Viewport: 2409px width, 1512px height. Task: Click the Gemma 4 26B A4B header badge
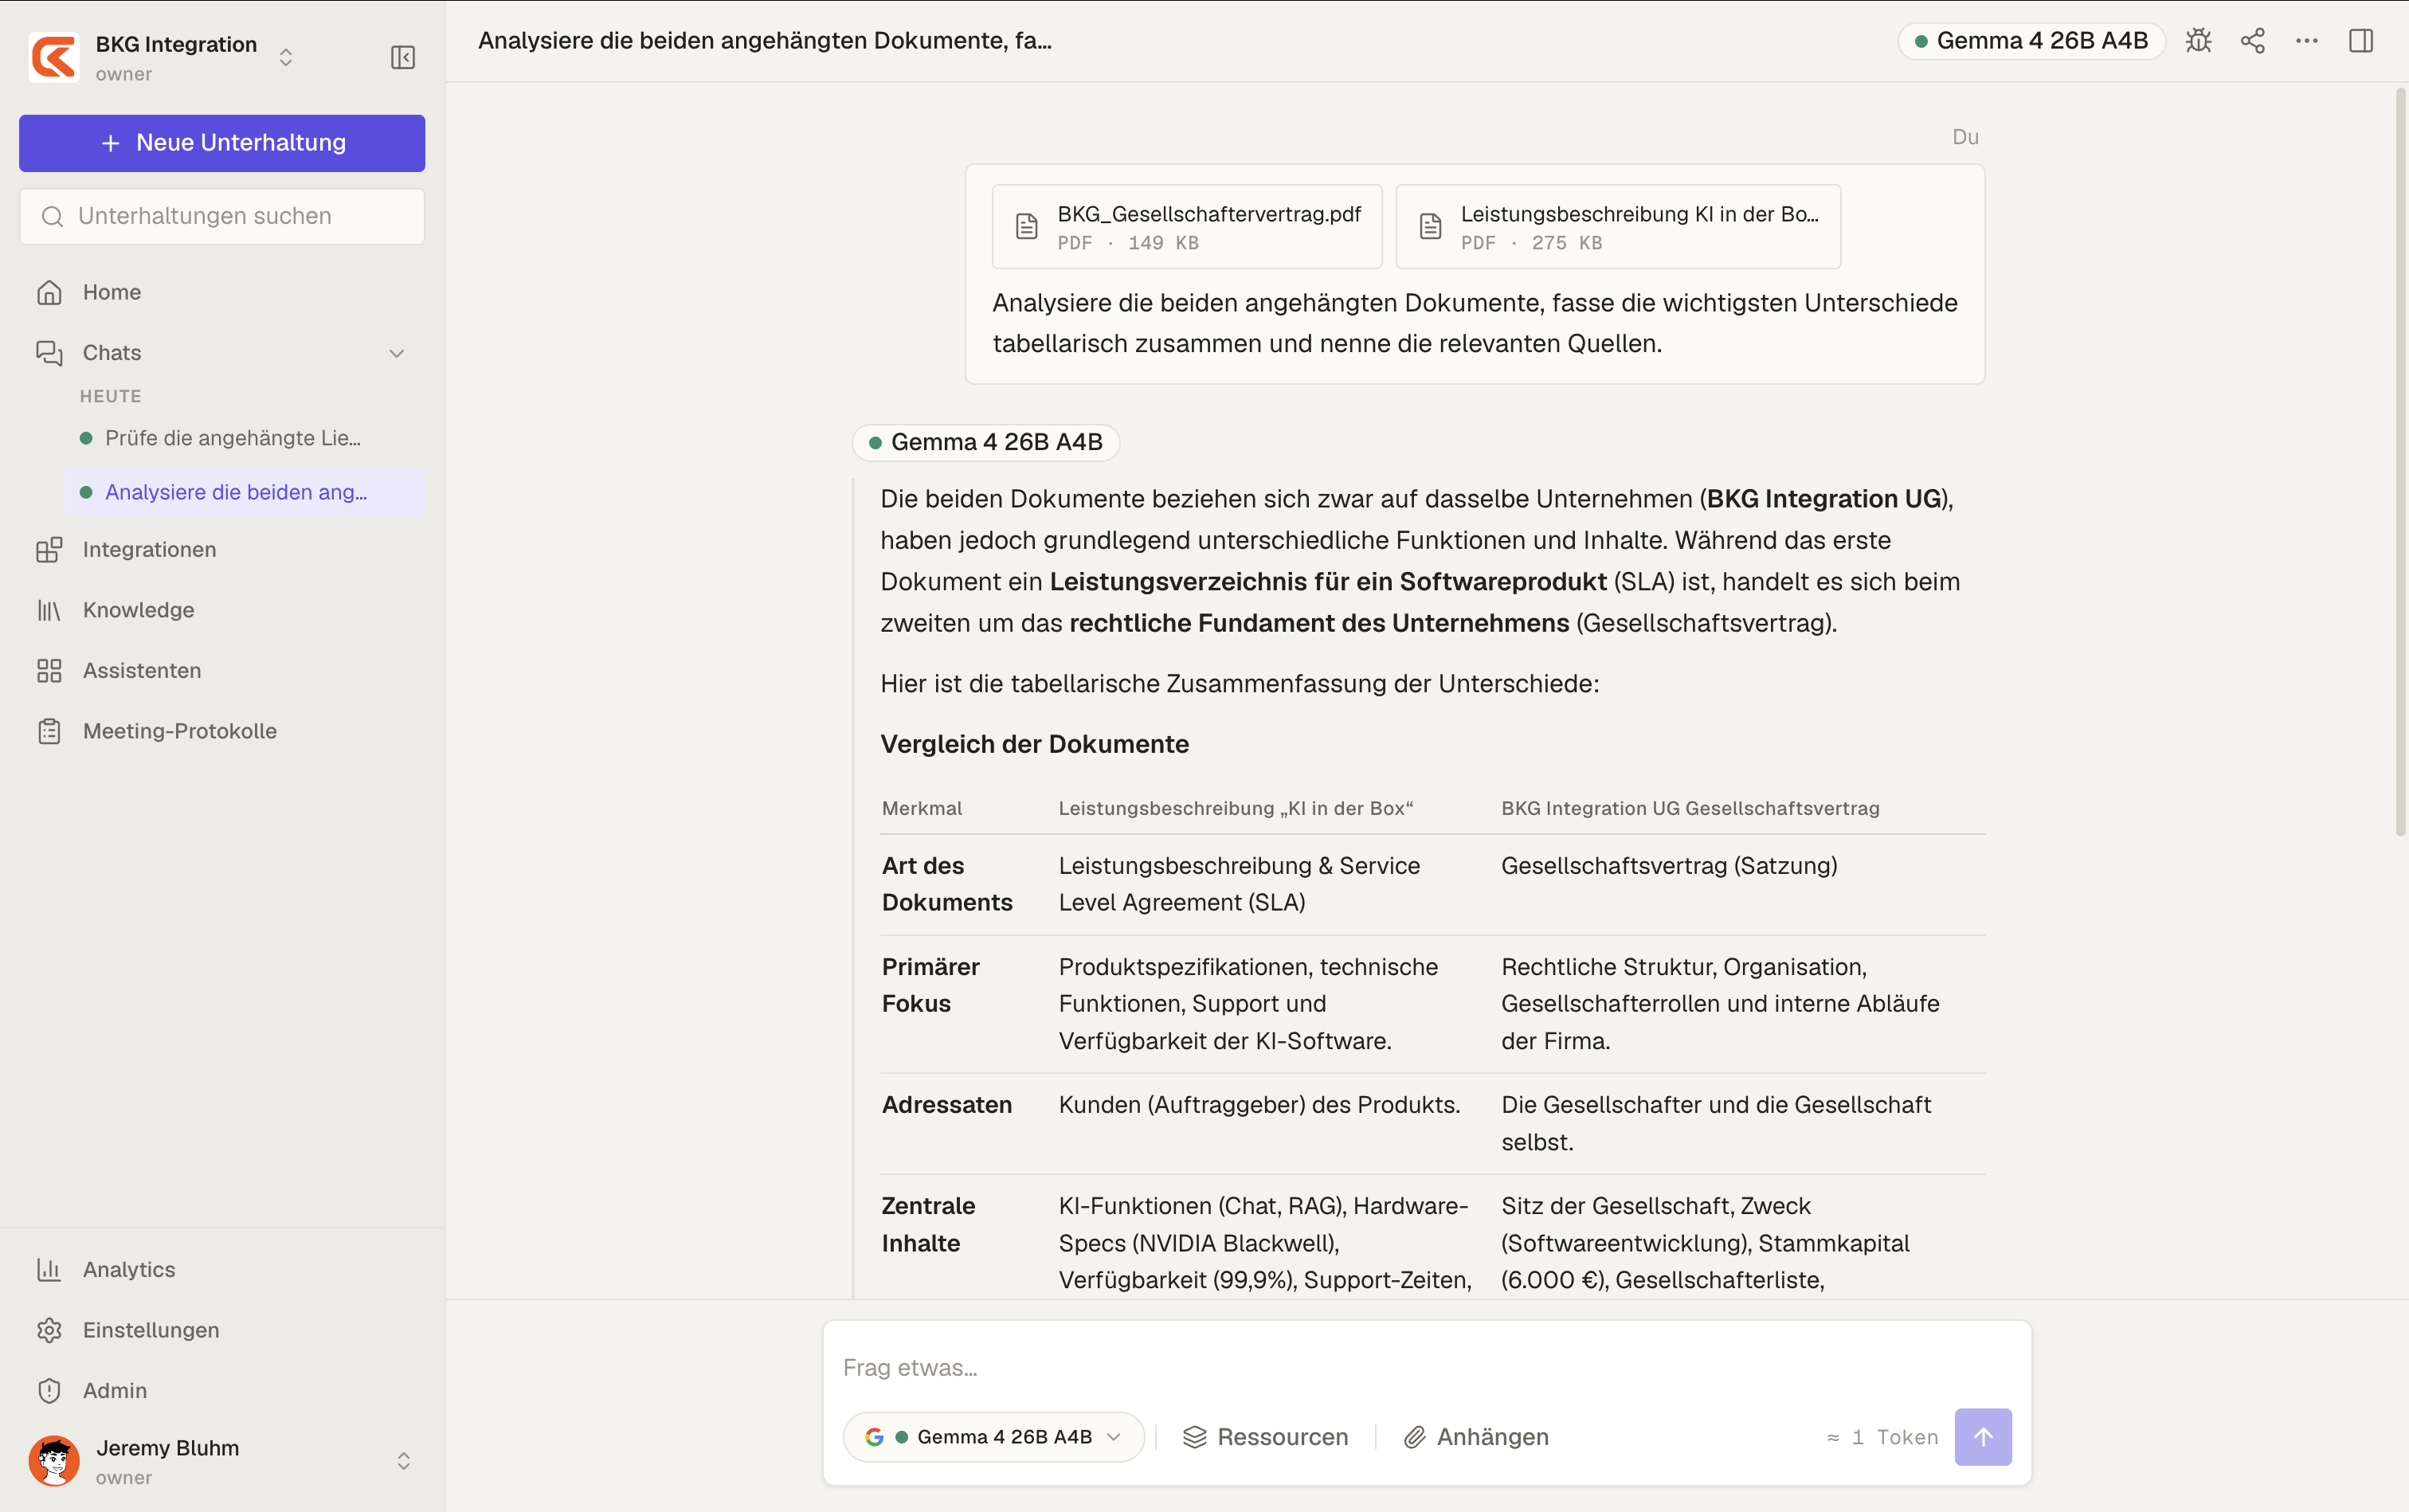tap(2031, 41)
